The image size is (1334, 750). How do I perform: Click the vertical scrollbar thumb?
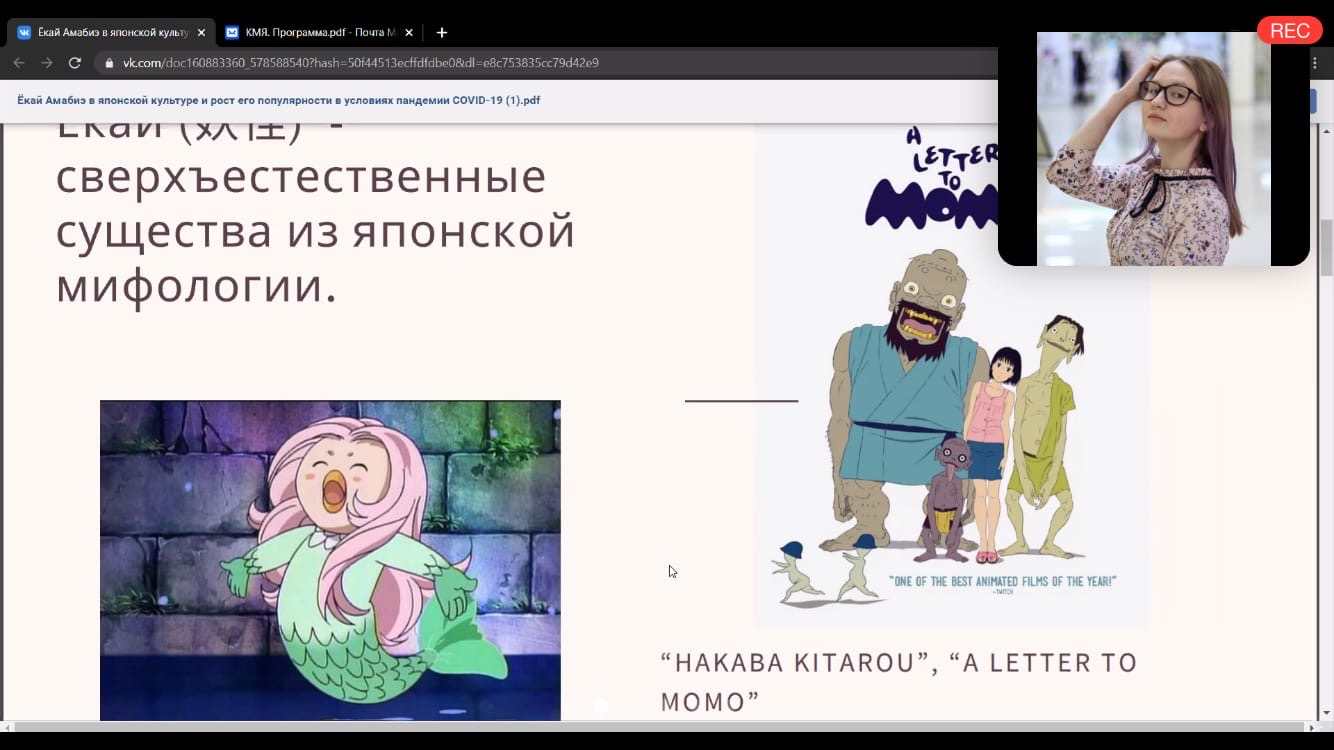(x=1326, y=250)
